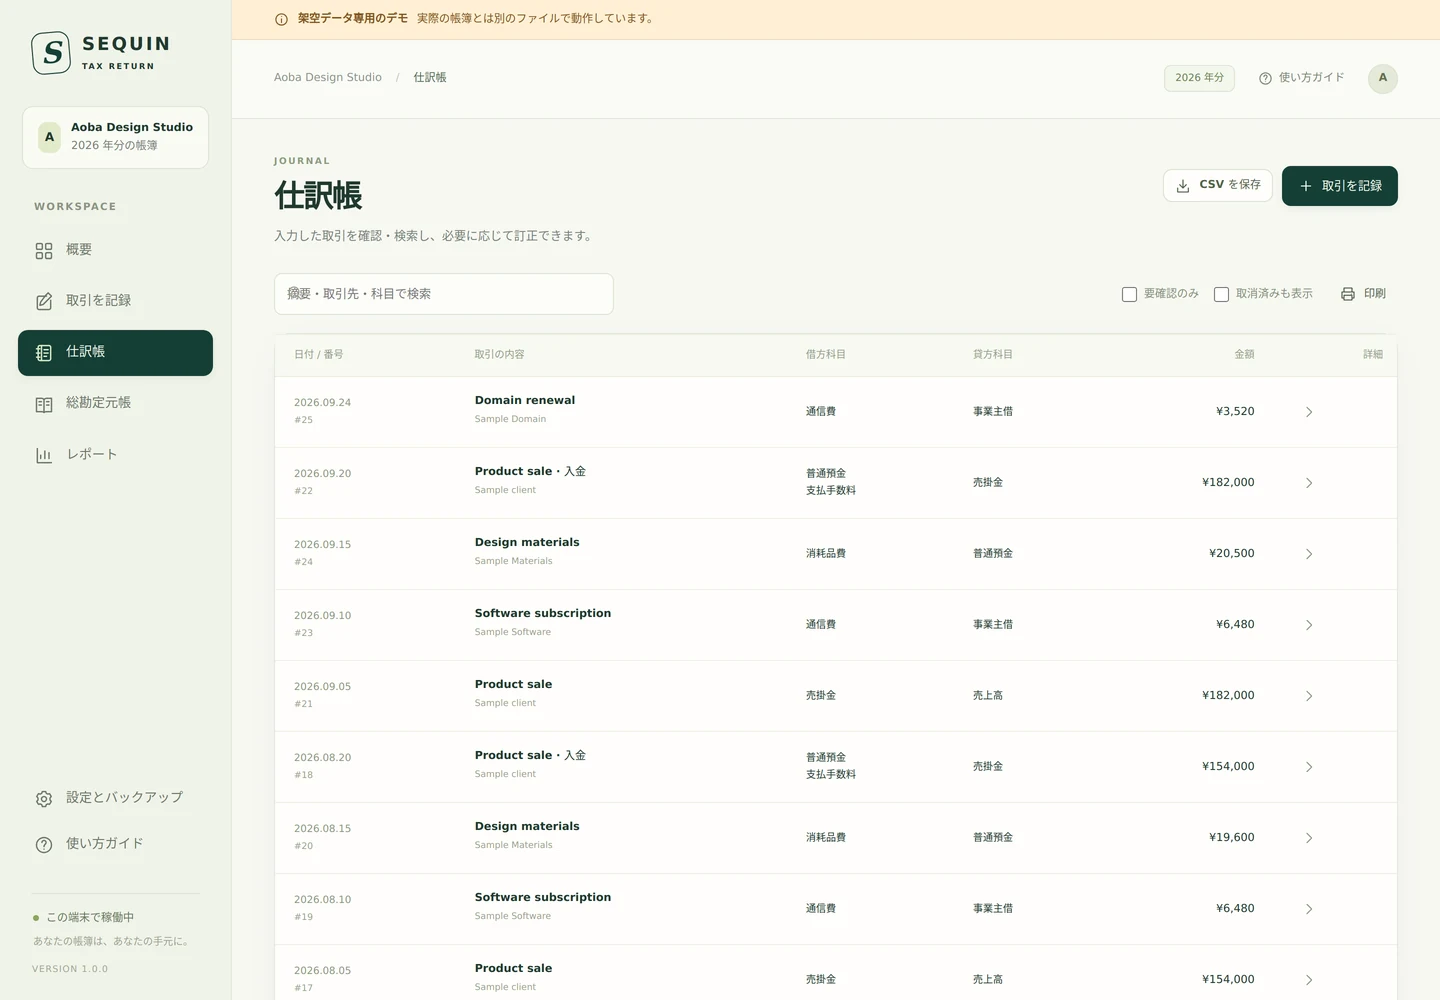Open Aoba Design Studio workbook switcher card
The width and height of the screenshot is (1440, 1000).
pyautogui.click(x=115, y=137)
